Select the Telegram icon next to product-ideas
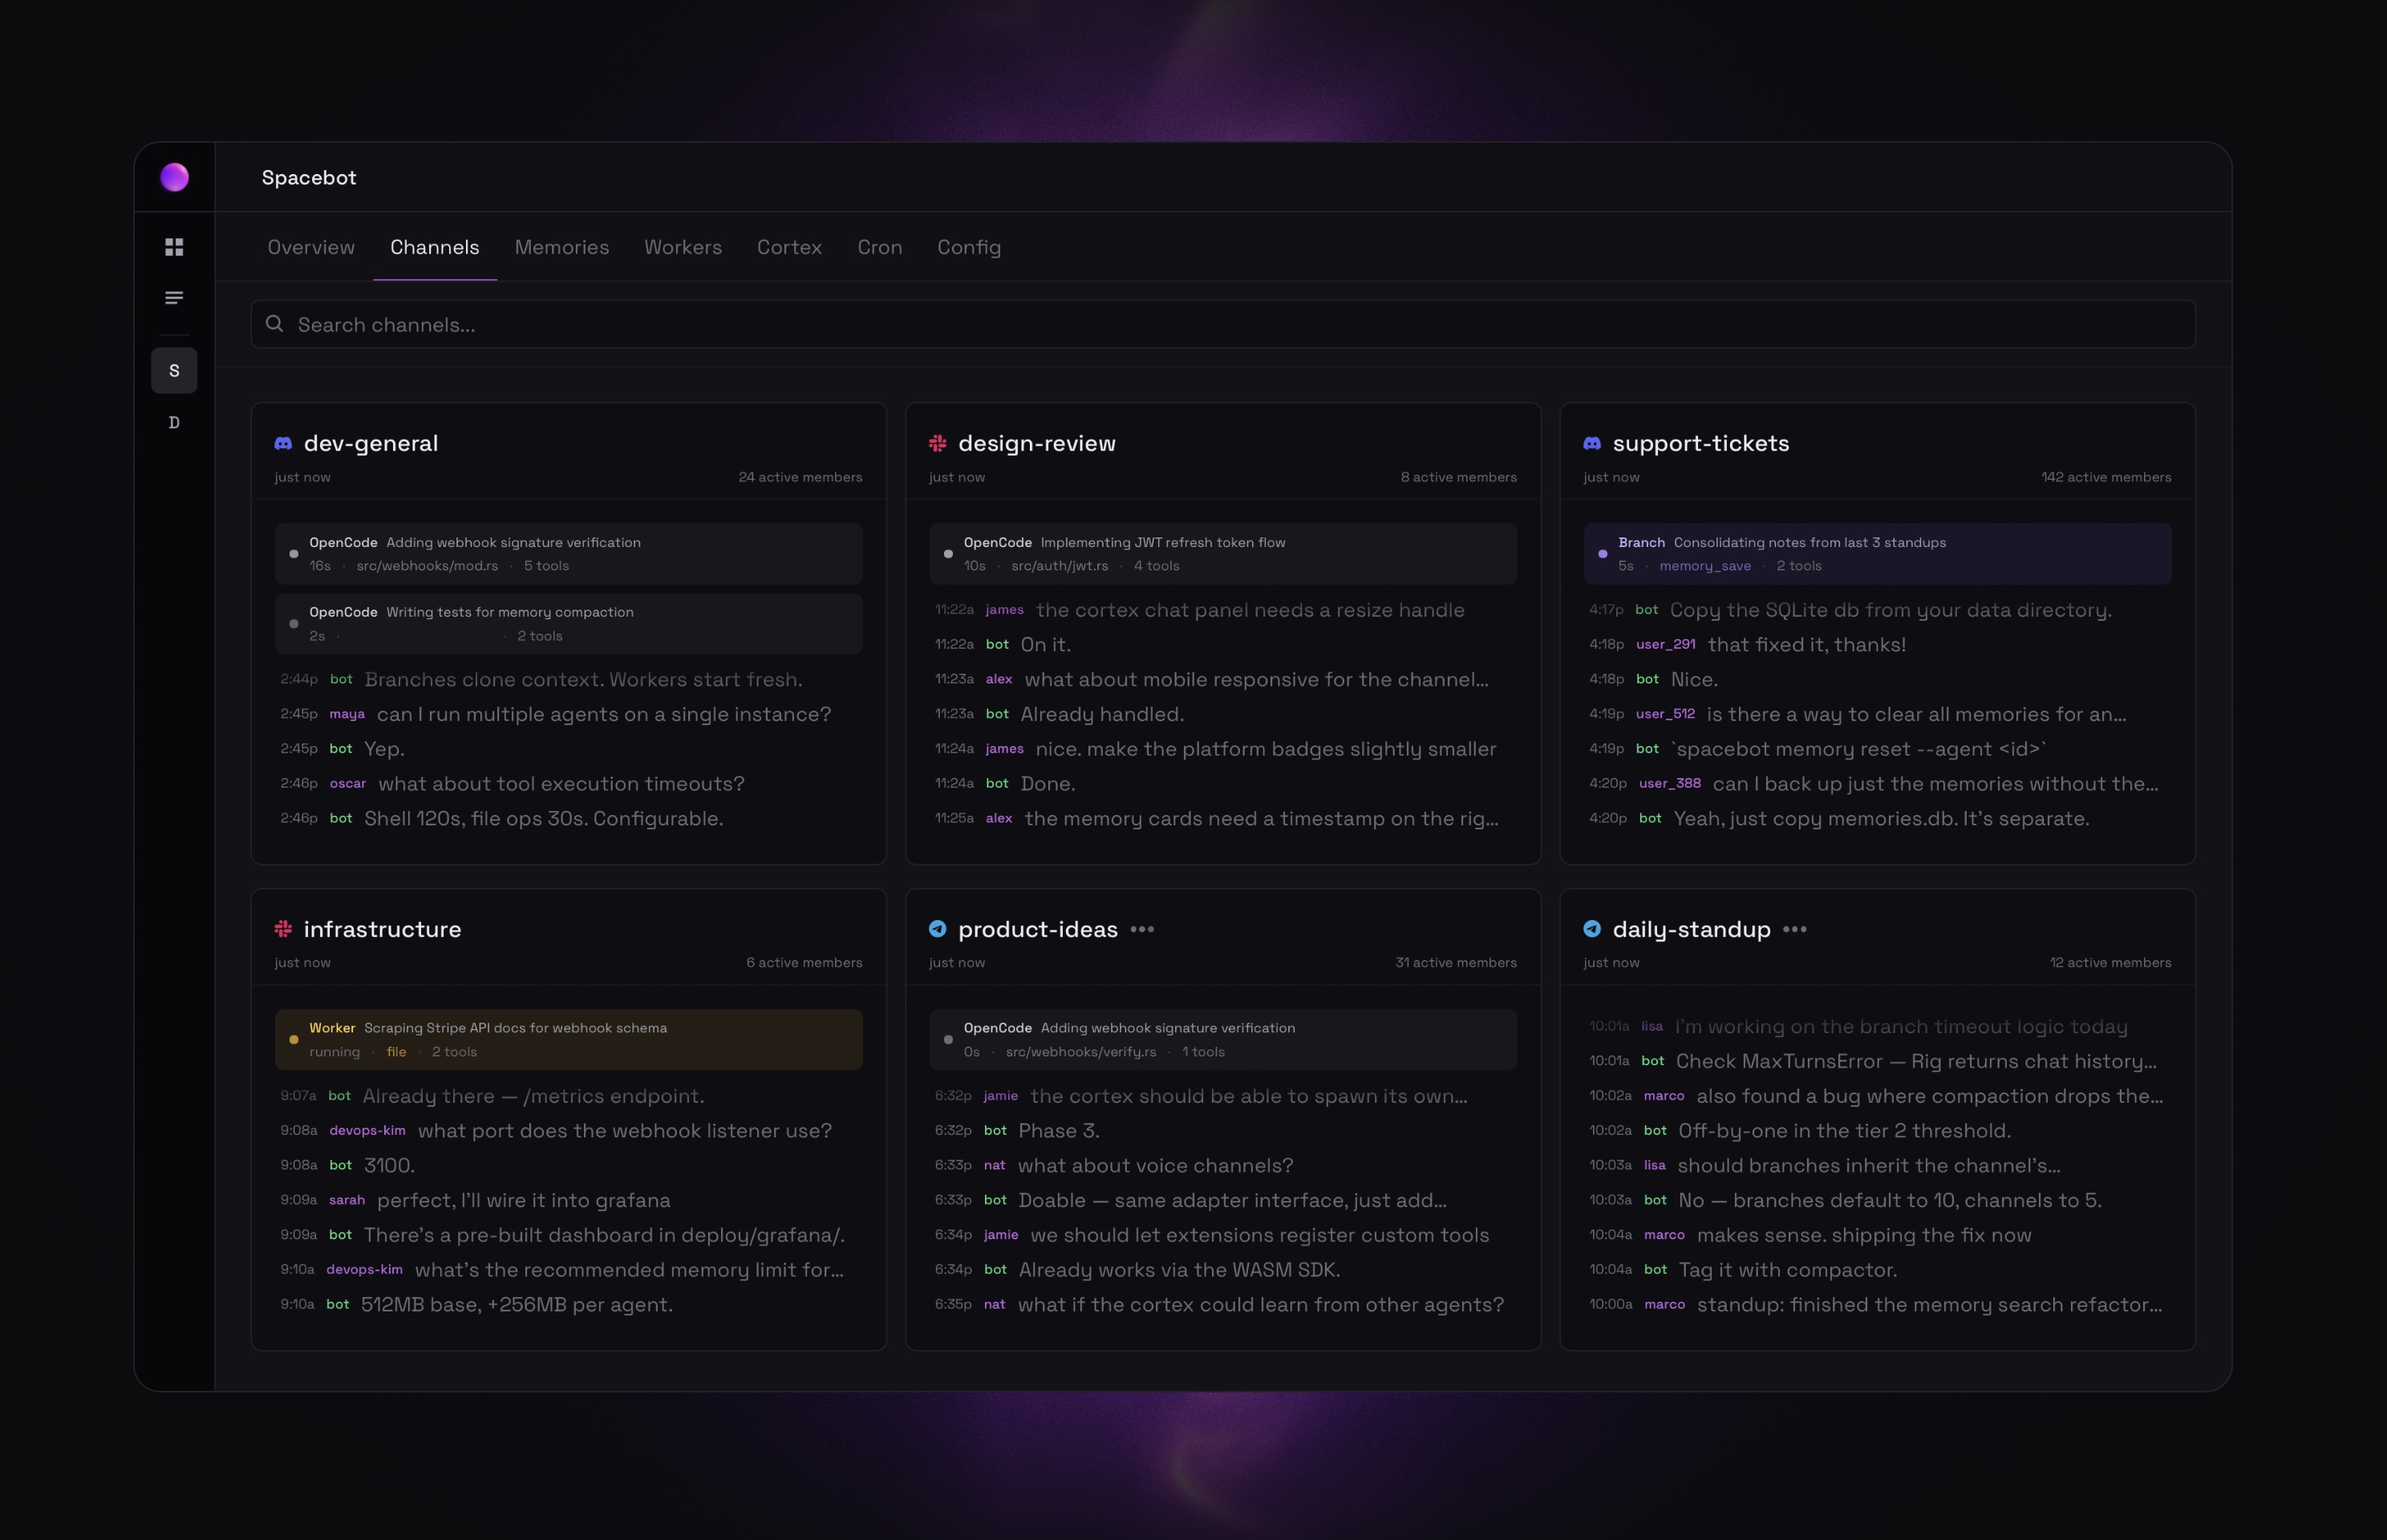 937,928
